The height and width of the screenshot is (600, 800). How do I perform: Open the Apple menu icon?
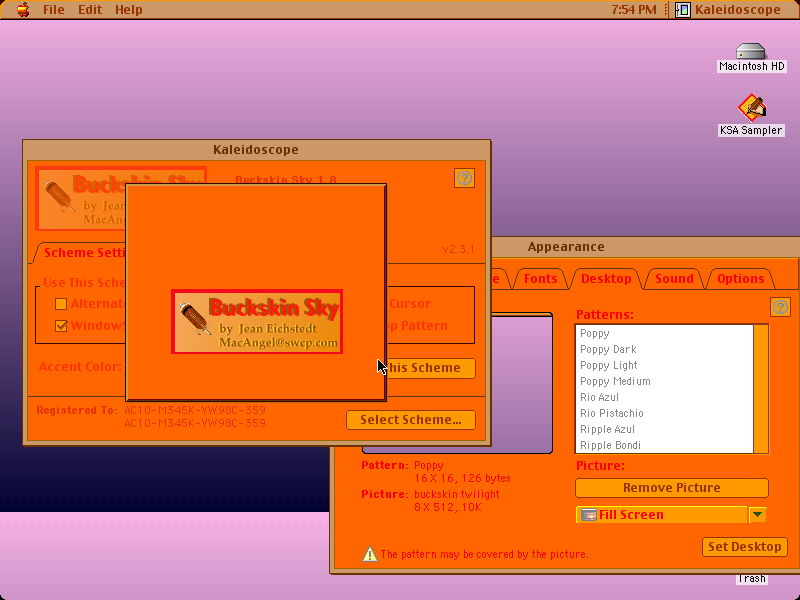coord(23,9)
